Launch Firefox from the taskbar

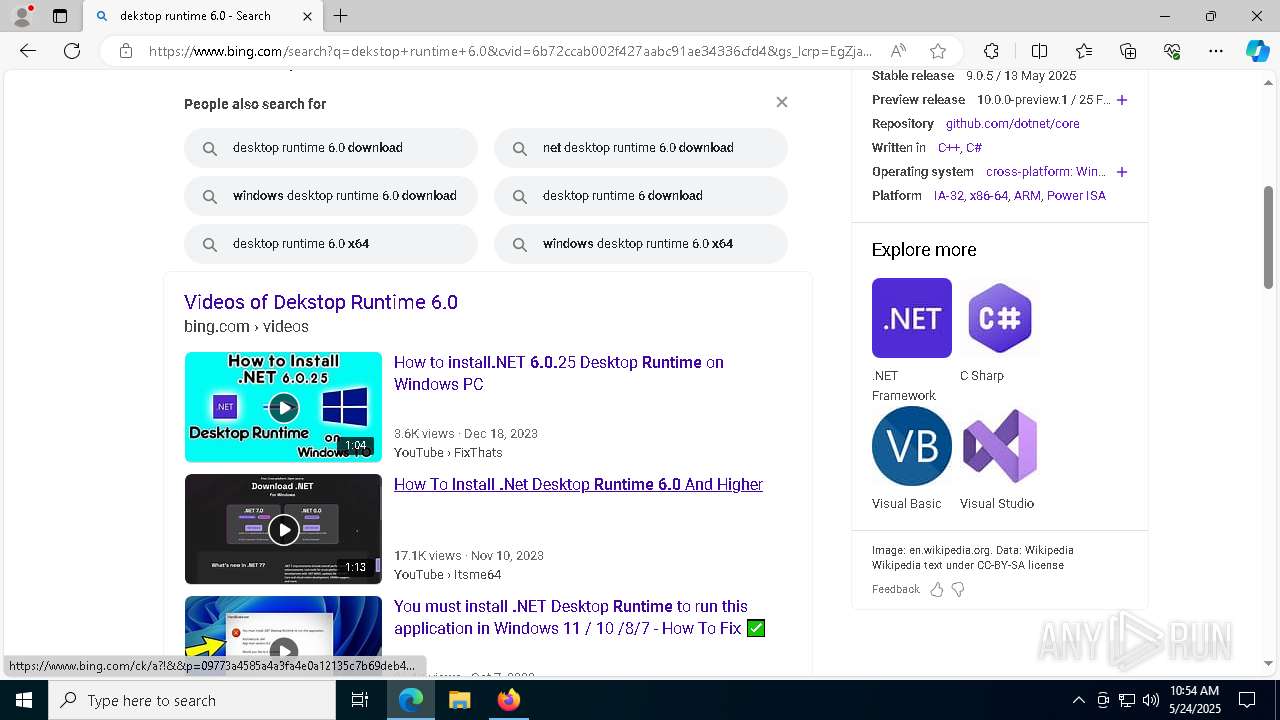[508, 700]
